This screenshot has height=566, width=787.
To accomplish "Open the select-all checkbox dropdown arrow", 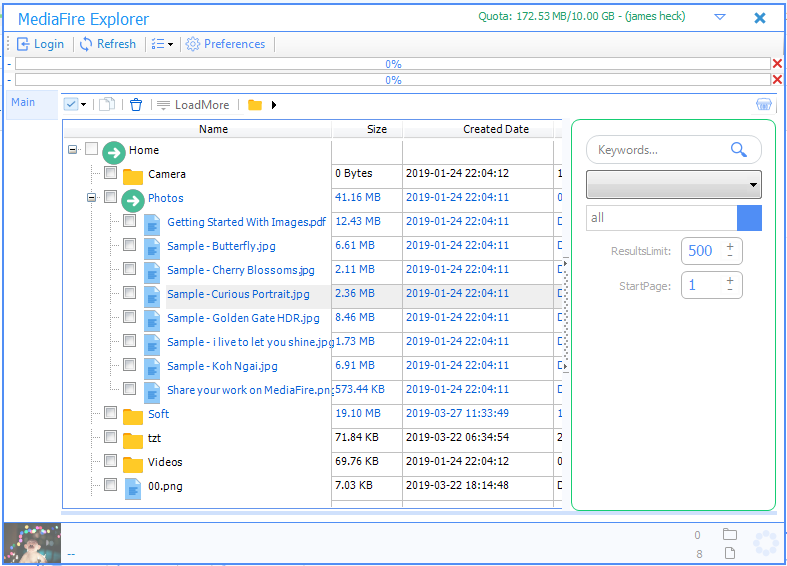I will pos(83,104).
